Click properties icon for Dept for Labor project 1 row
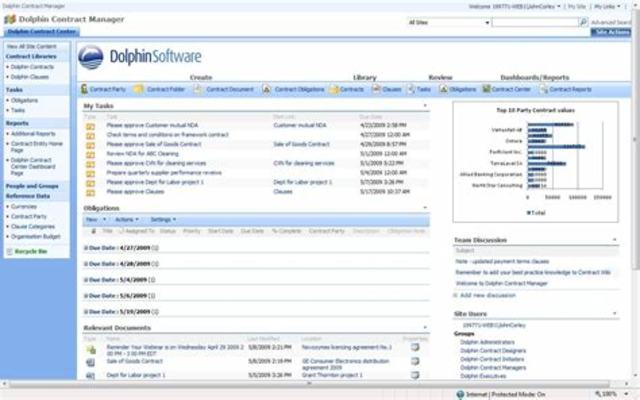640x400 pixels. [415, 375]
